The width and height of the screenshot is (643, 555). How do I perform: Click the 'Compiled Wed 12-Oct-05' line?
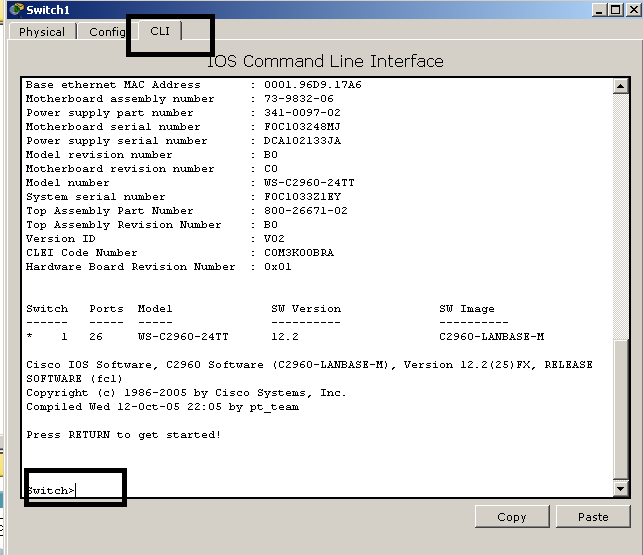162,407
